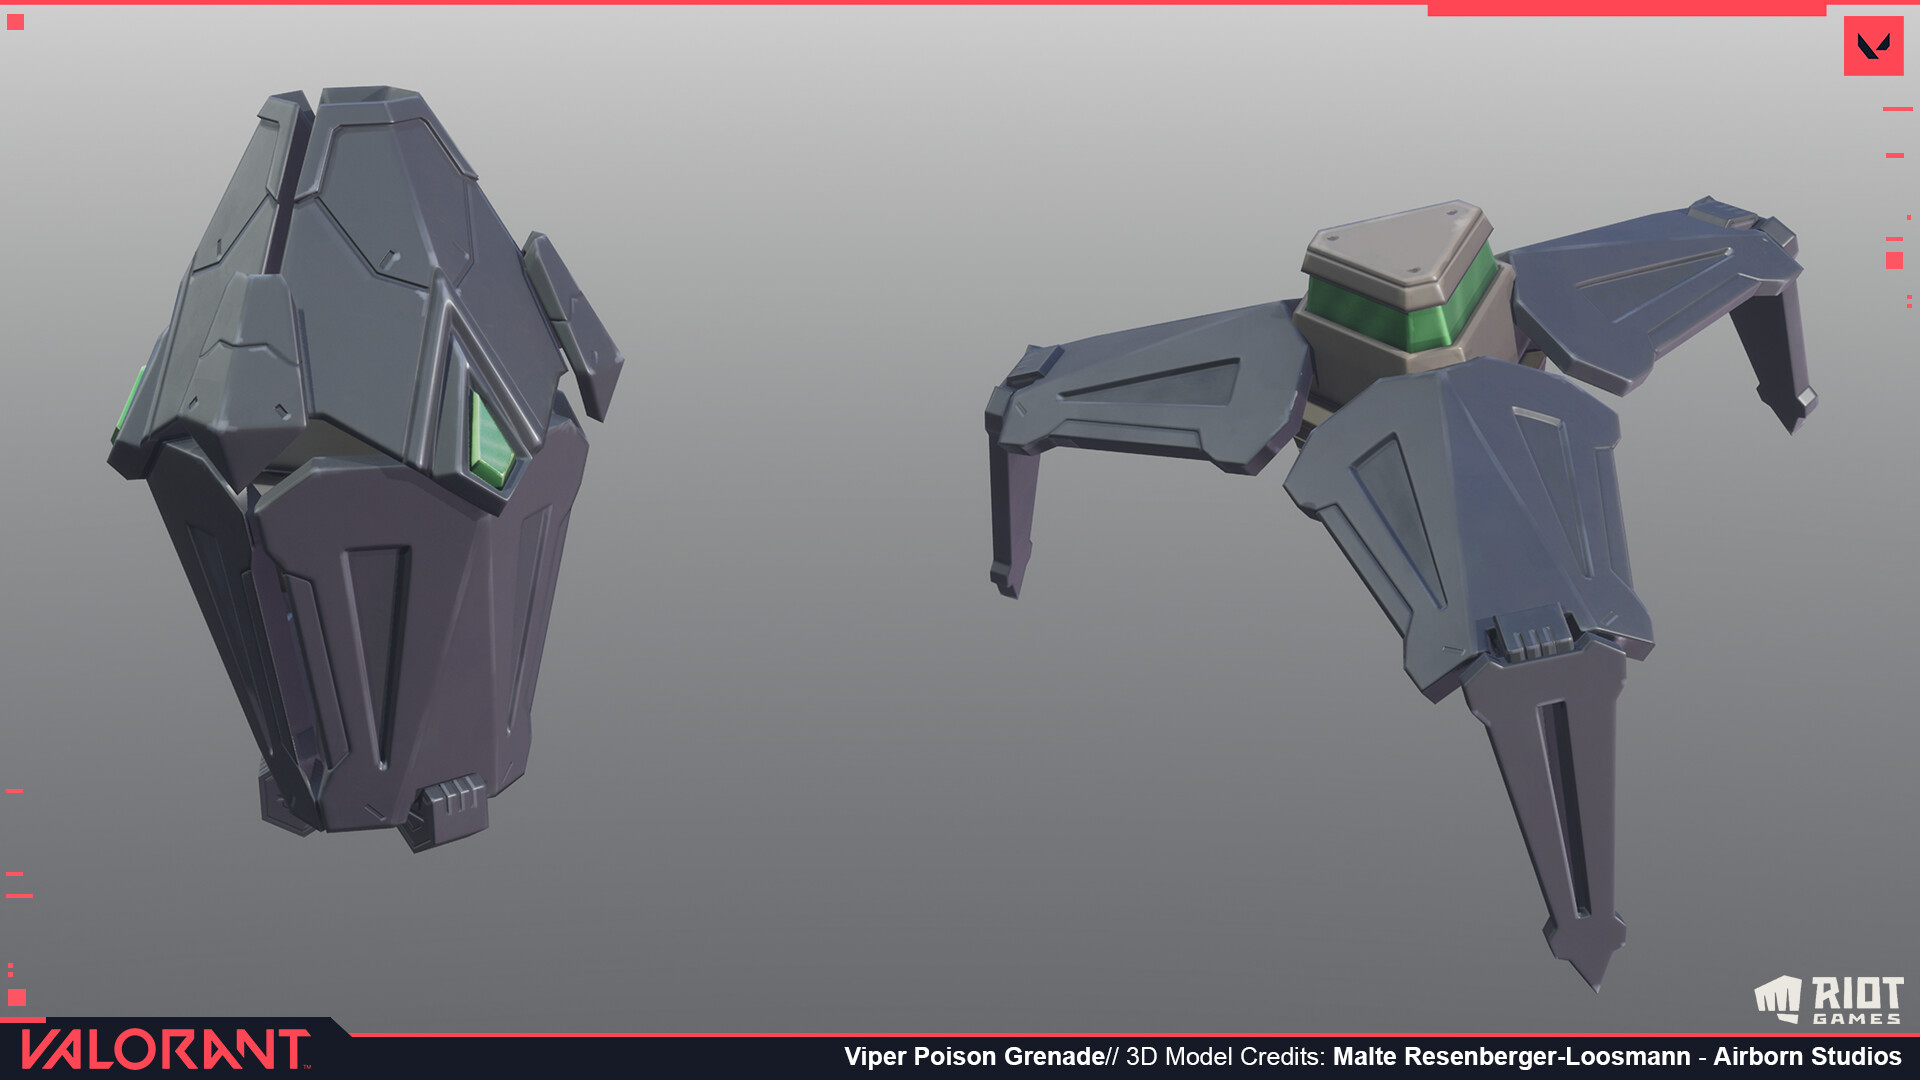Click the 'Viper Poison Grenade' caption text

[974, 1057]
